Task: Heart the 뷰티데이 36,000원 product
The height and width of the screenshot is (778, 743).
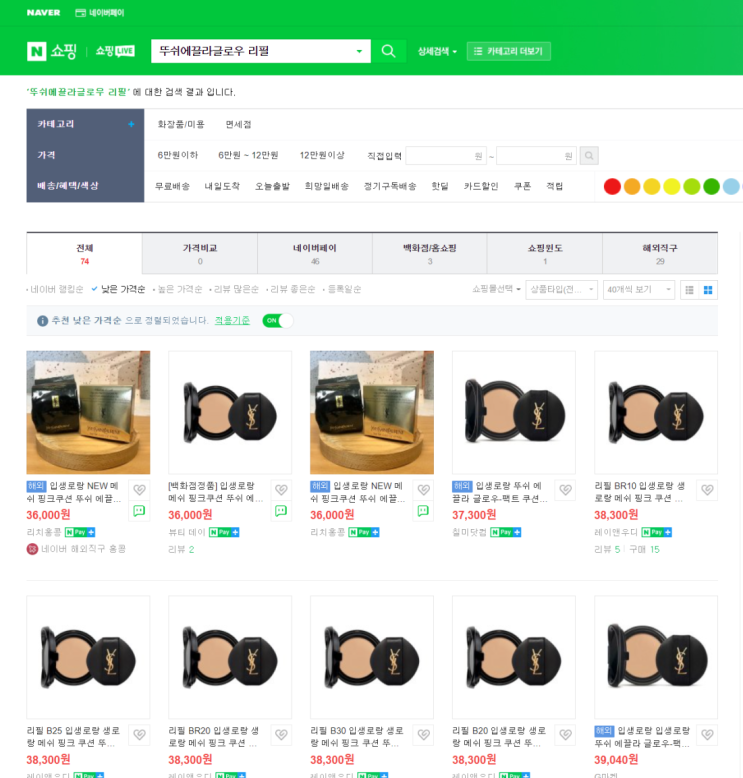Action: pos(281,490)
